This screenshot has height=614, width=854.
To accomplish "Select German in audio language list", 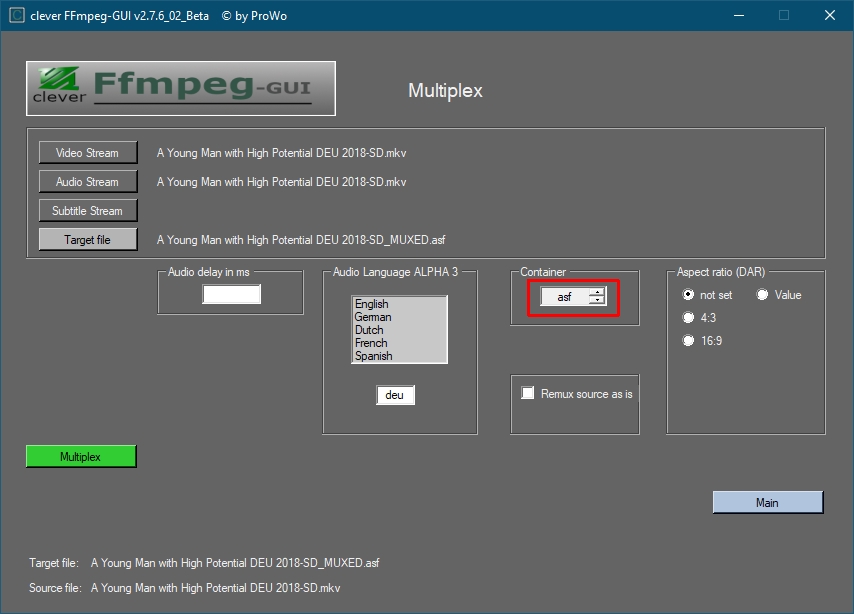I will (373, 317).
